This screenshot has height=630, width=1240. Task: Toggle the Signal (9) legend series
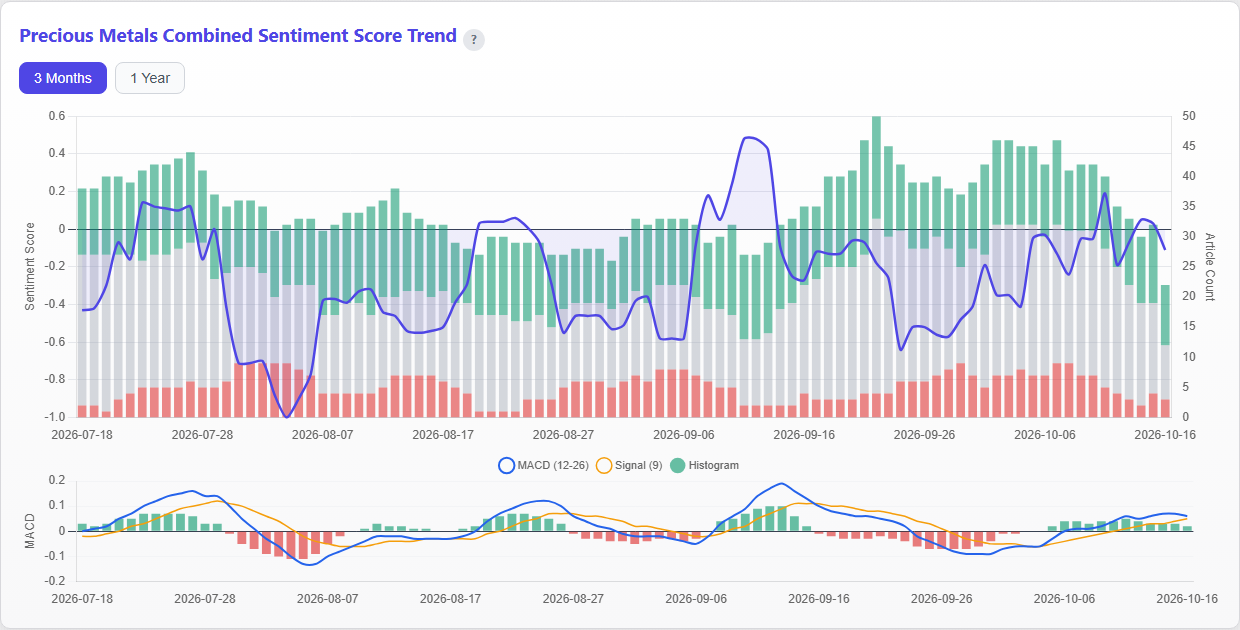[x=629, y=465]
